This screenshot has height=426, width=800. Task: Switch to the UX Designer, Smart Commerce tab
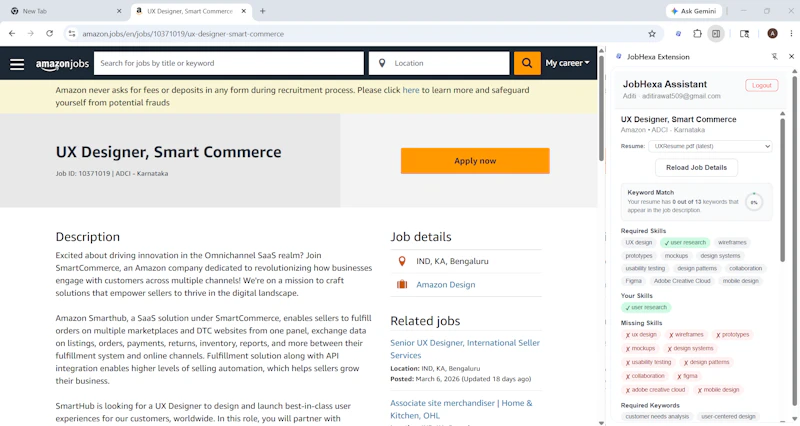point(191,11)
